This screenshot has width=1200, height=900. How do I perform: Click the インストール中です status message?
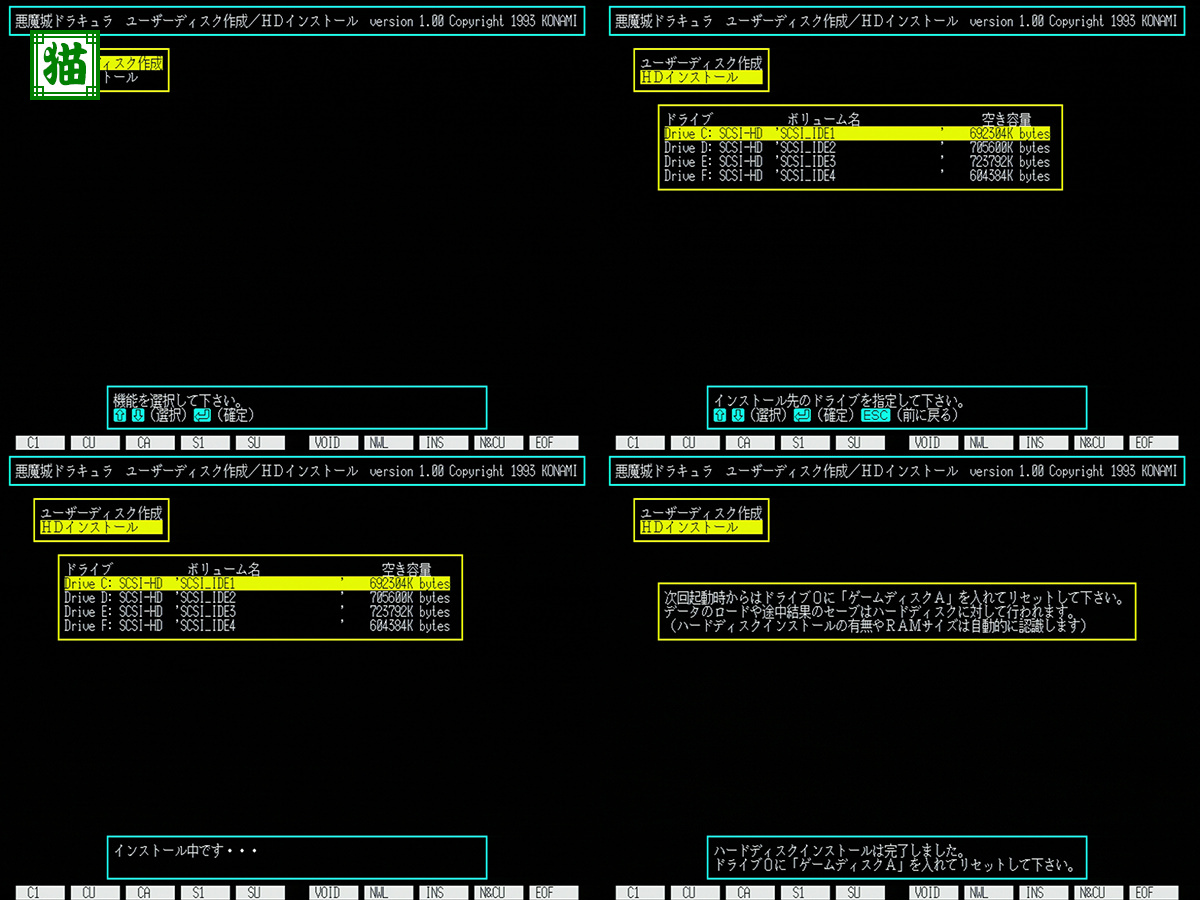pos(186,851)
